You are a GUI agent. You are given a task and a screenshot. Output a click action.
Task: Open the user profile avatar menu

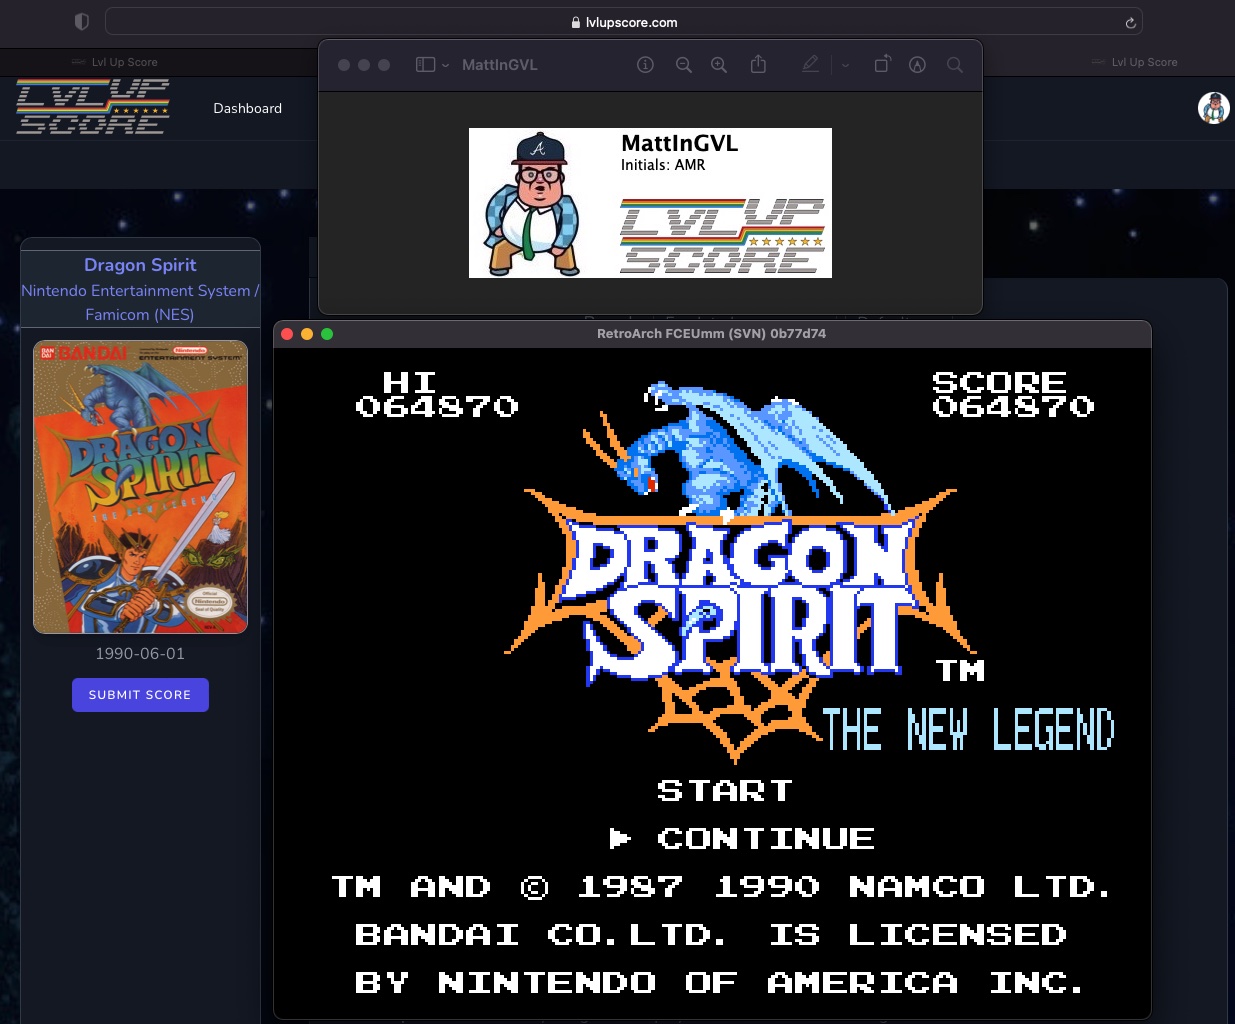(x=1213, y=108)
